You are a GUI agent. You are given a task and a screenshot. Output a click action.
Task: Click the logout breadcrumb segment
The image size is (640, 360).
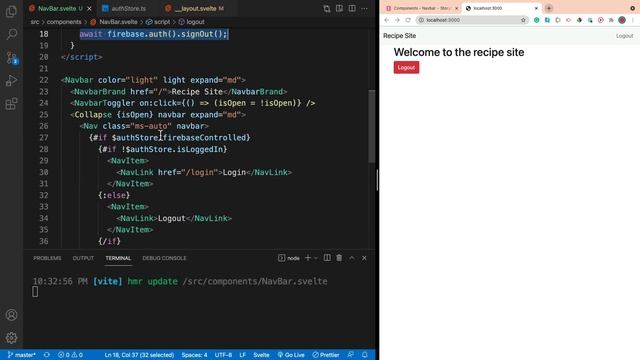tap(191, 22)
